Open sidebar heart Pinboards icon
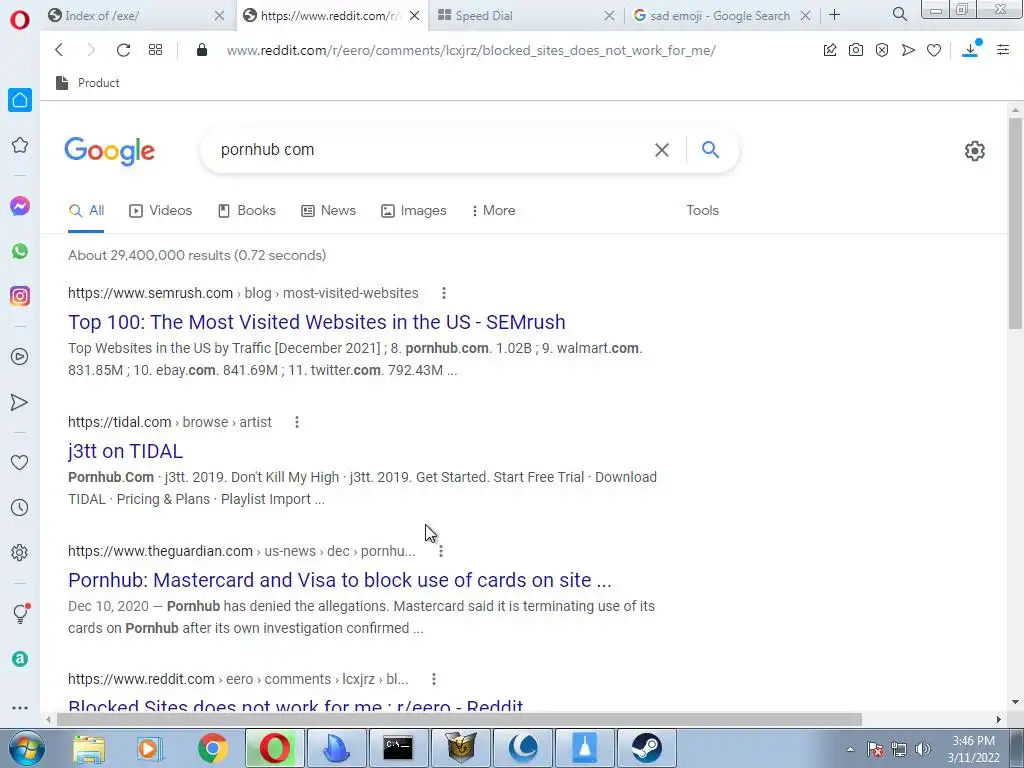Viewport: 1024px width, 768px height. [x=20, y=462]
